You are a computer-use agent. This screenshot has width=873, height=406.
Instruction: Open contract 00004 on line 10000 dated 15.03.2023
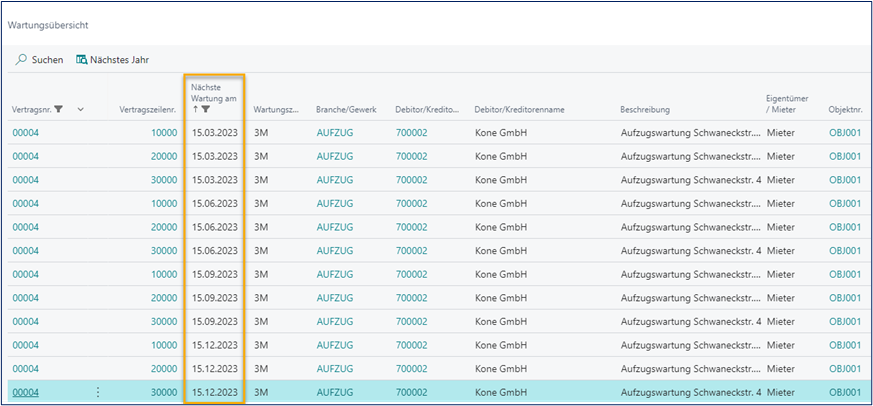[x=26, y=133]
